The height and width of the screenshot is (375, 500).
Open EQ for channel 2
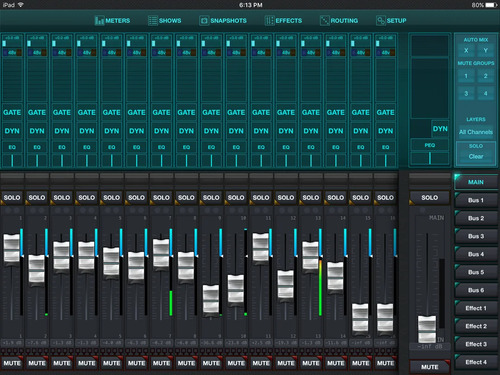37,147
